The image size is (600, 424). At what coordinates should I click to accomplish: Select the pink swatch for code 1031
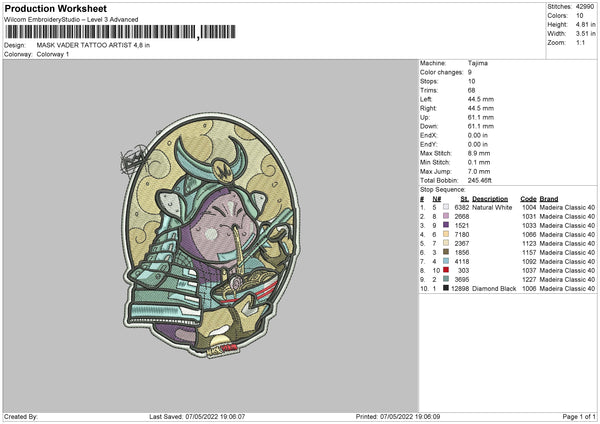[x=446, y=216]
